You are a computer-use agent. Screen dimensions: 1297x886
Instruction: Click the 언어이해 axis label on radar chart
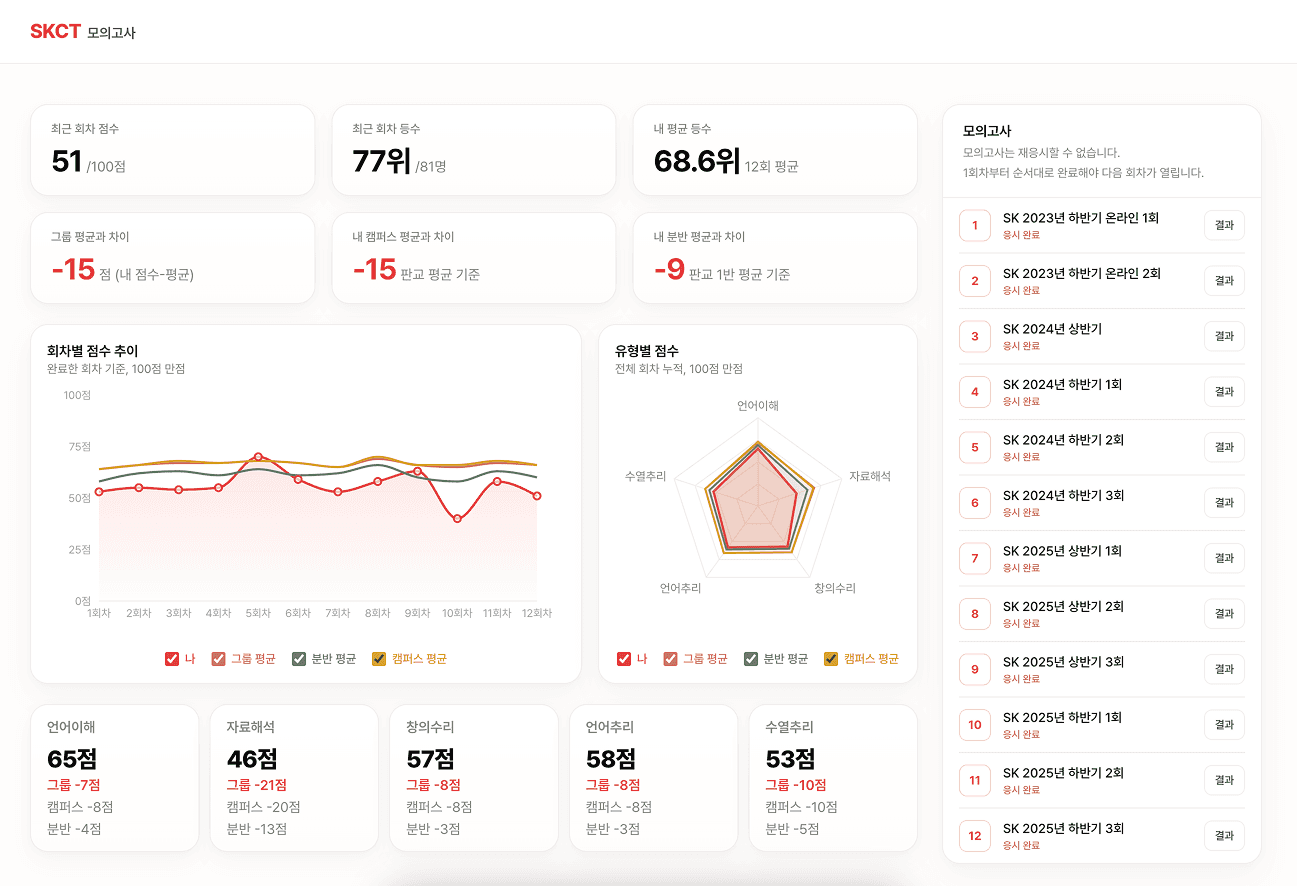click(x=758, y=406)
